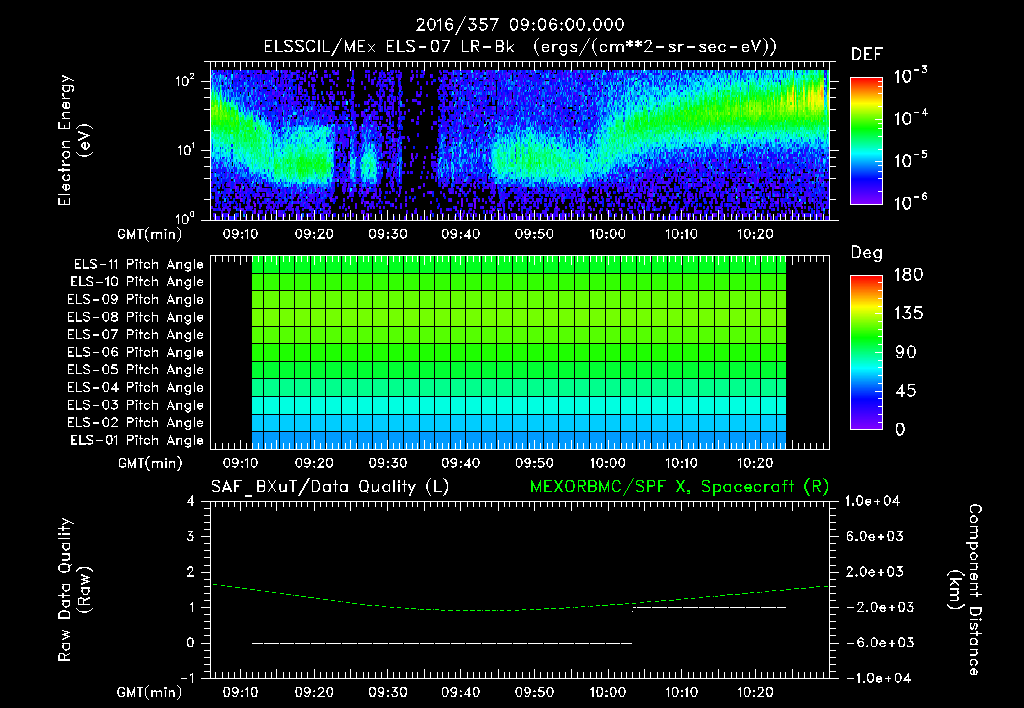Click GMT(min) label under the electron spectrogram
The image size is (1024, 708).
[x=150, y=234]
